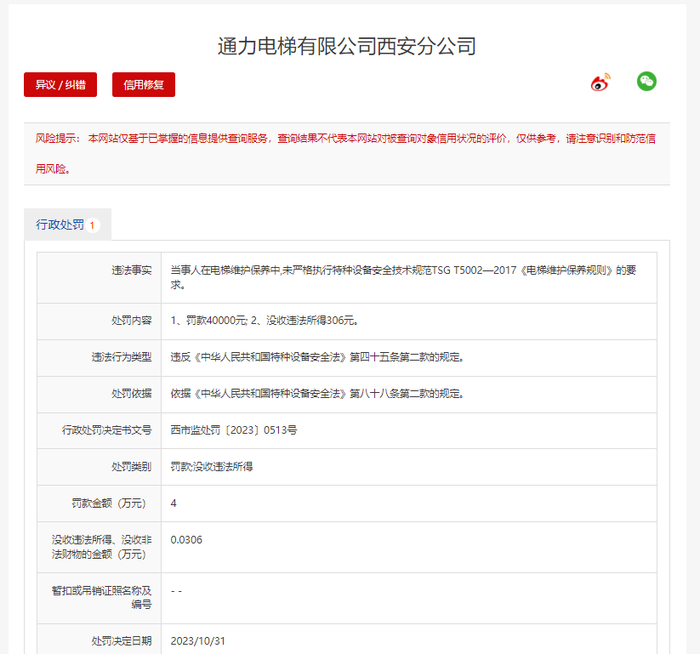Click the page title 通力电梯有限公司西安分公司

(x=347, y=46)
